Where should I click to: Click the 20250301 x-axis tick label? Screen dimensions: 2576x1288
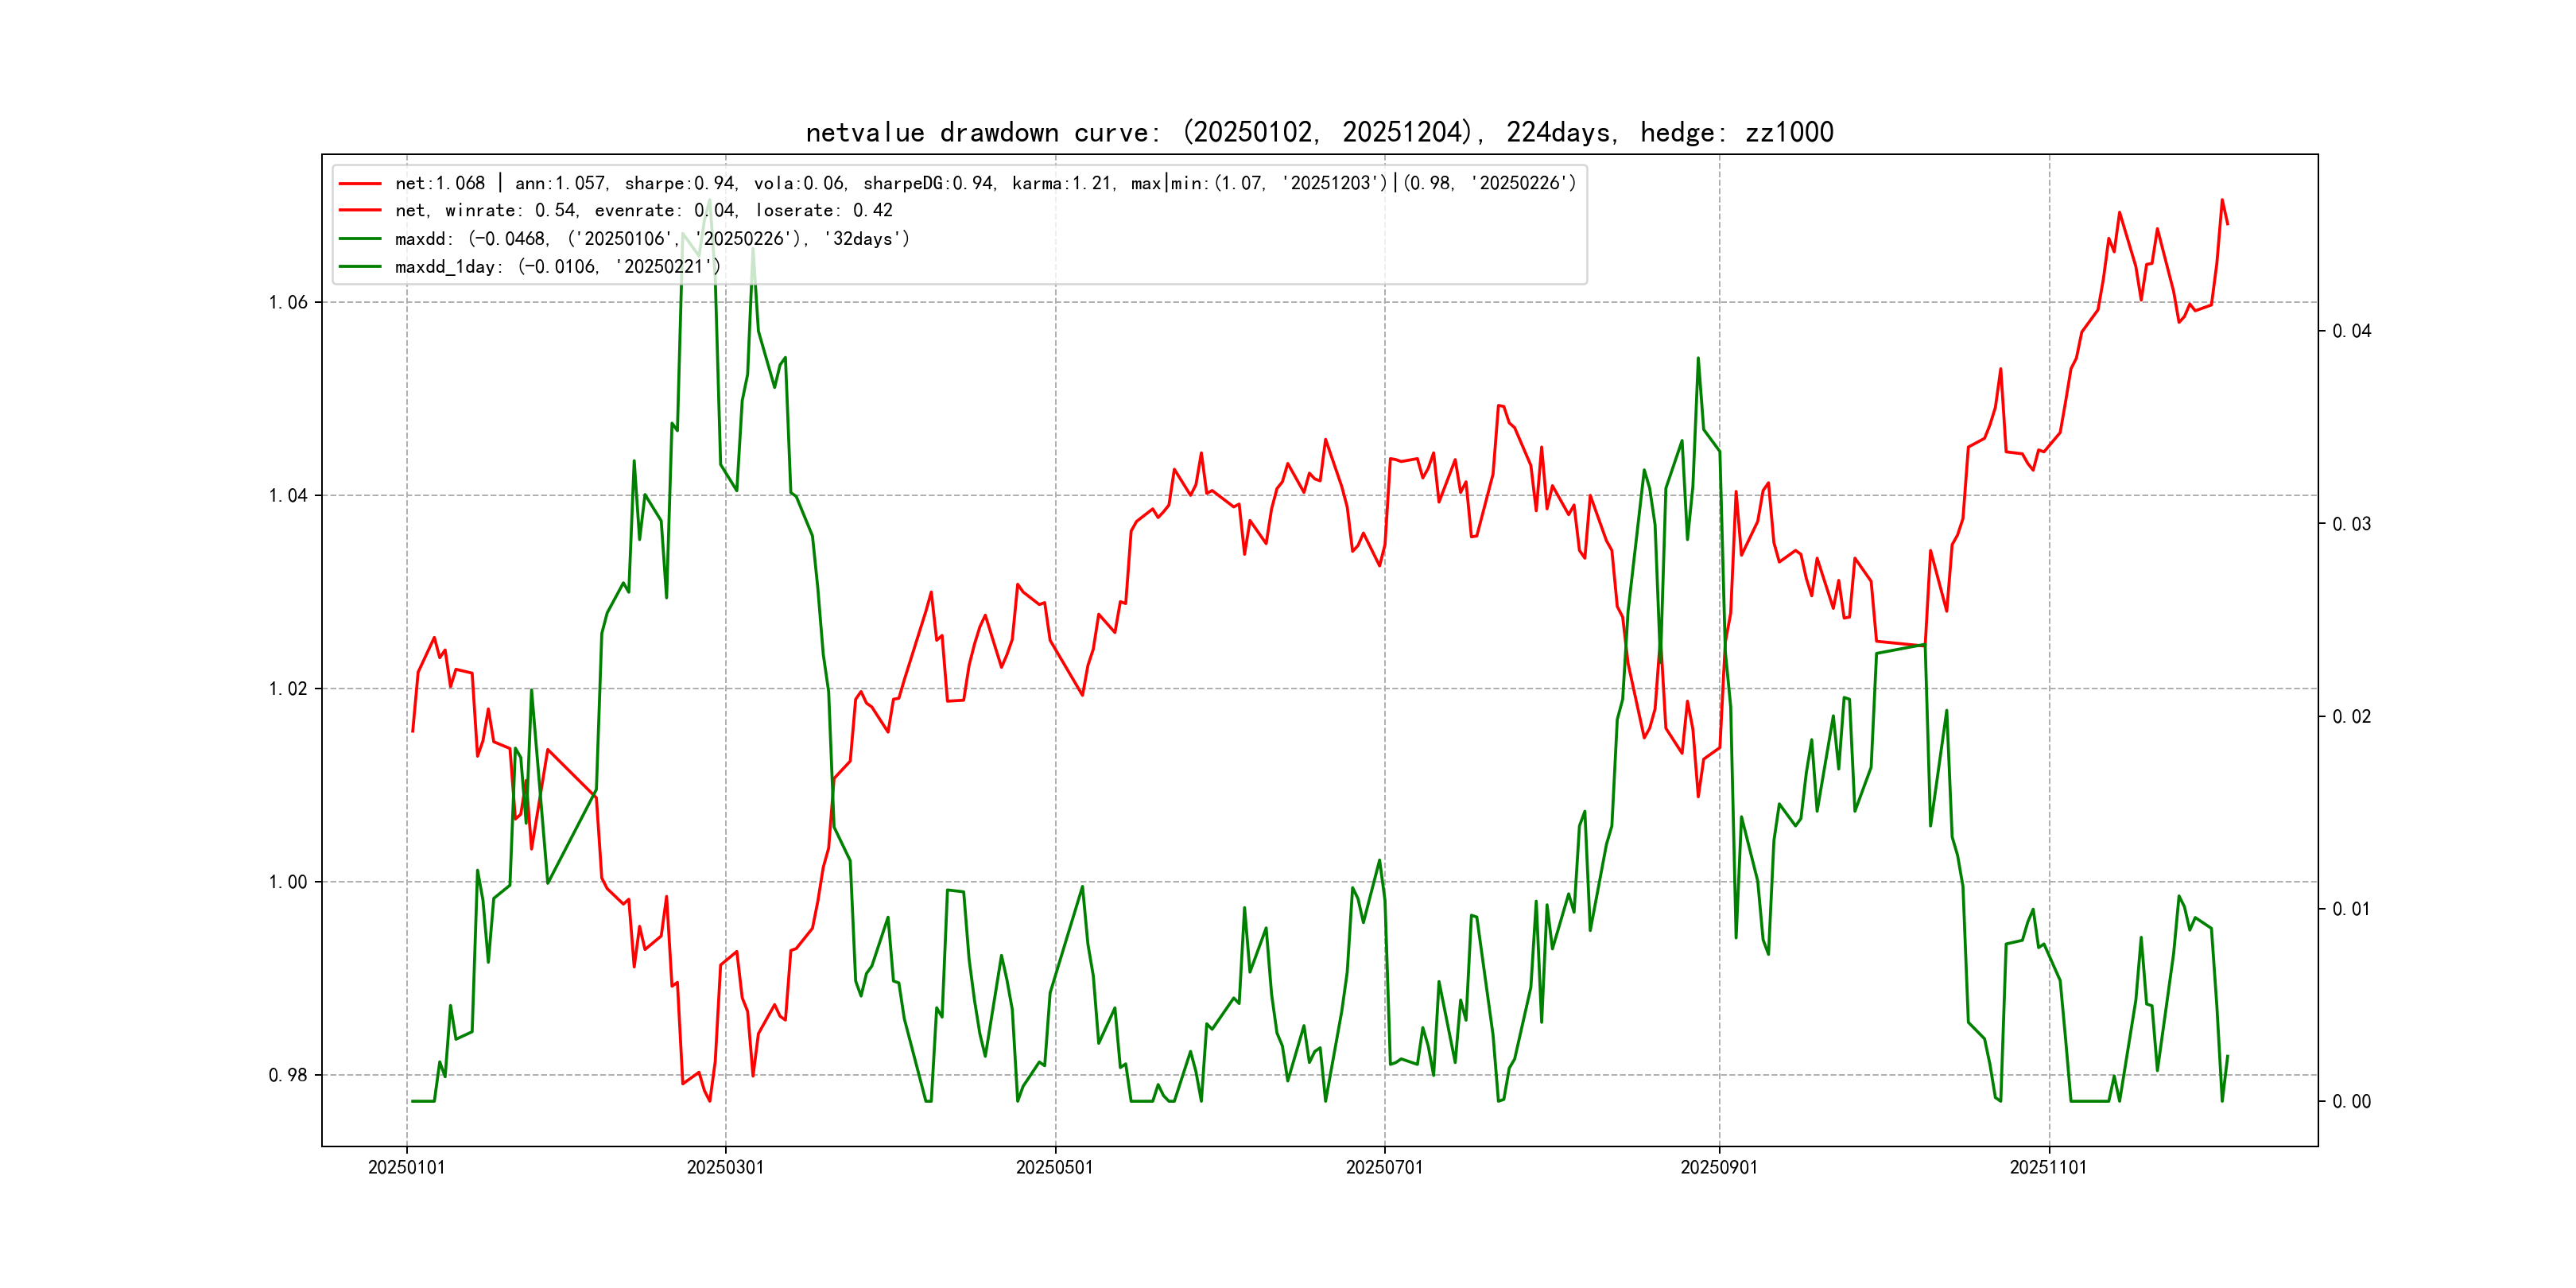[725, 1168]
